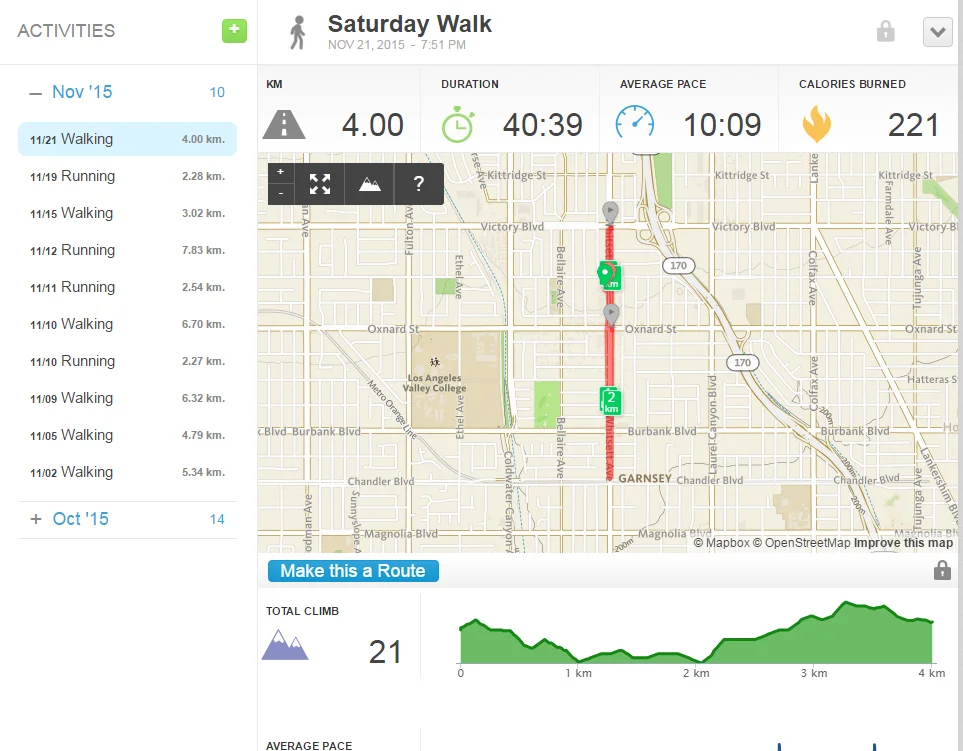Collapse the Nov '15 activities group
The width and height of the screenshot is (963, 751).
tap(36, 93)
